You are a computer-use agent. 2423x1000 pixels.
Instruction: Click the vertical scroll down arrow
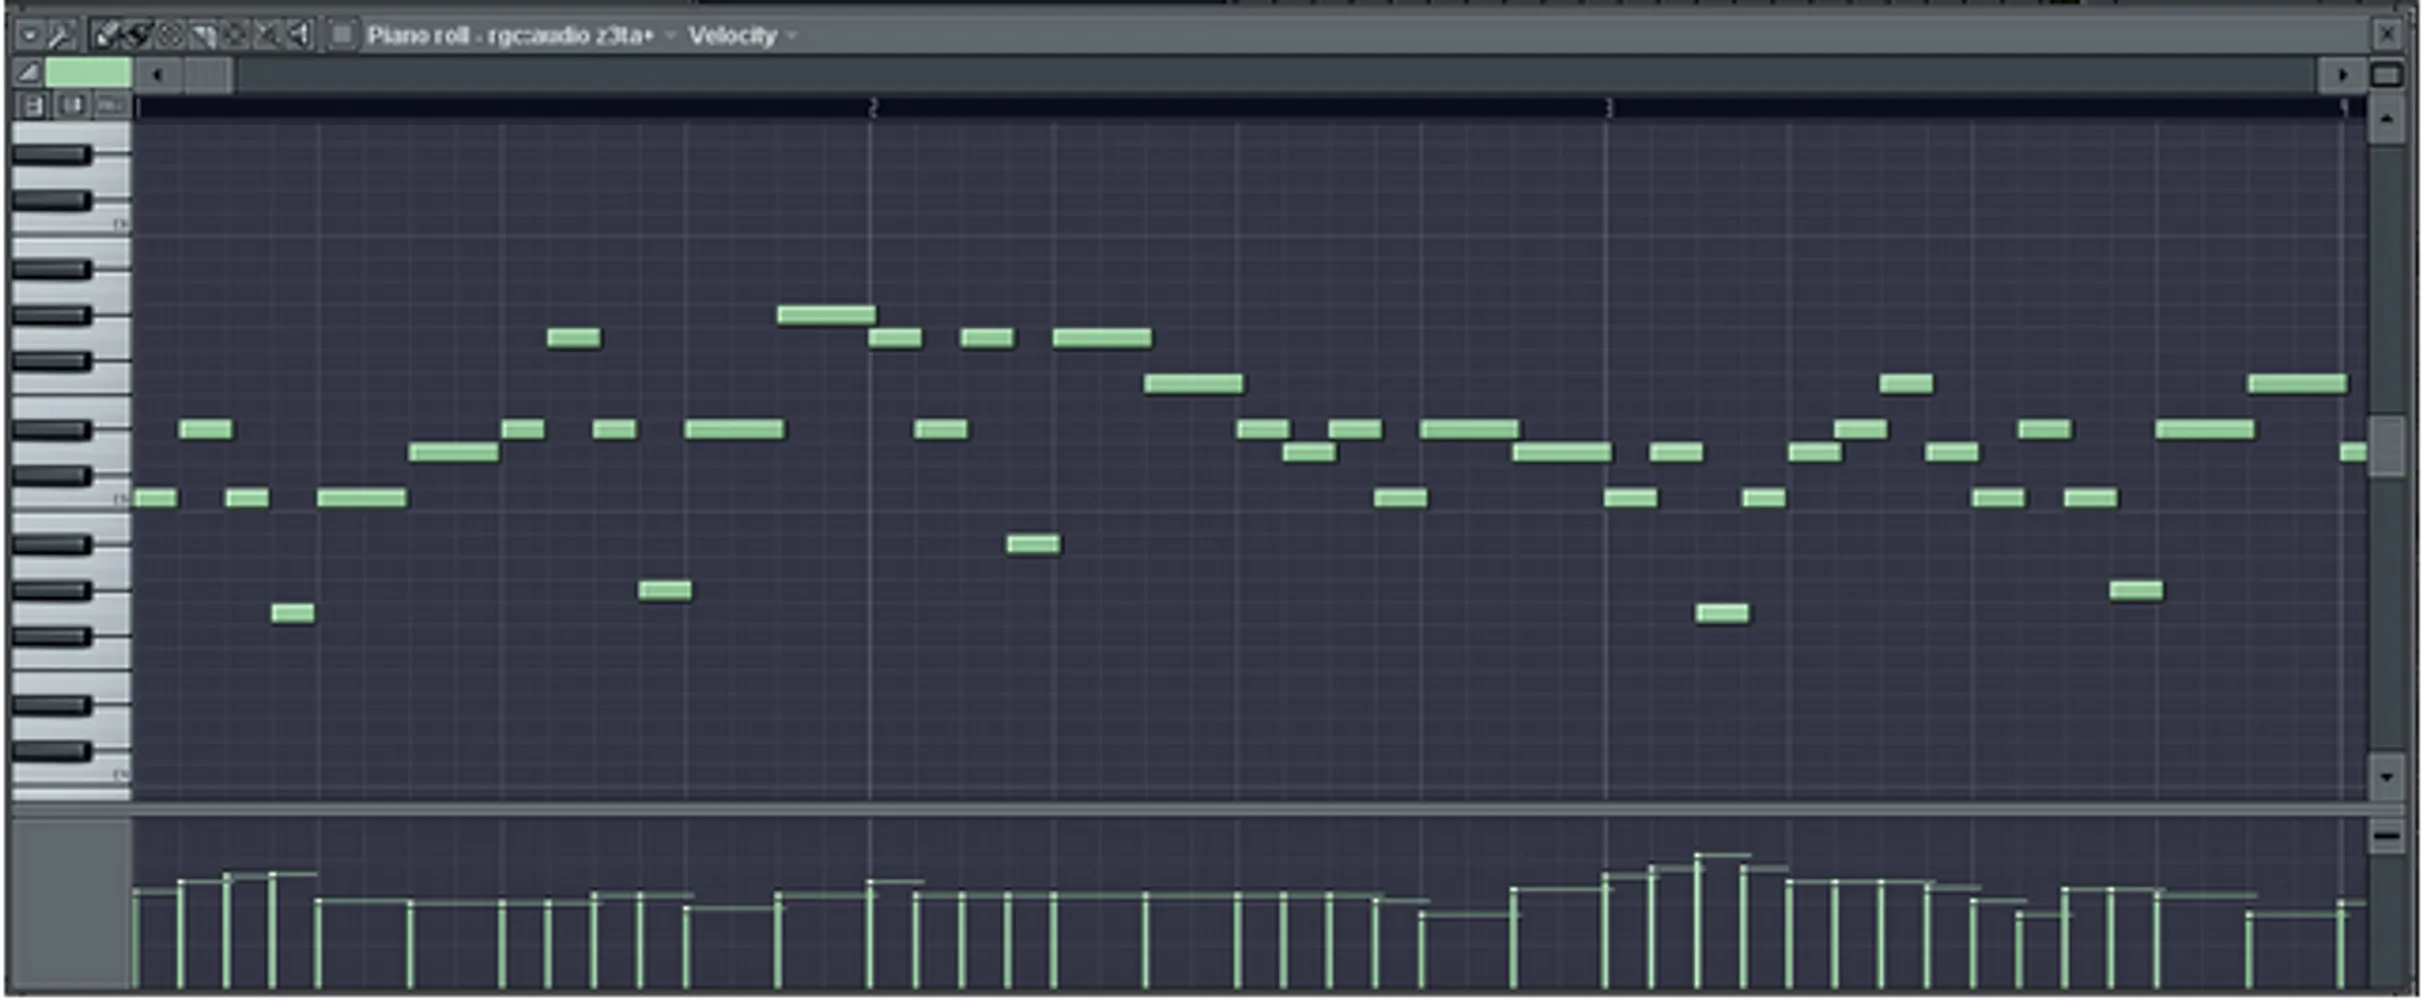click(2388, 775)
